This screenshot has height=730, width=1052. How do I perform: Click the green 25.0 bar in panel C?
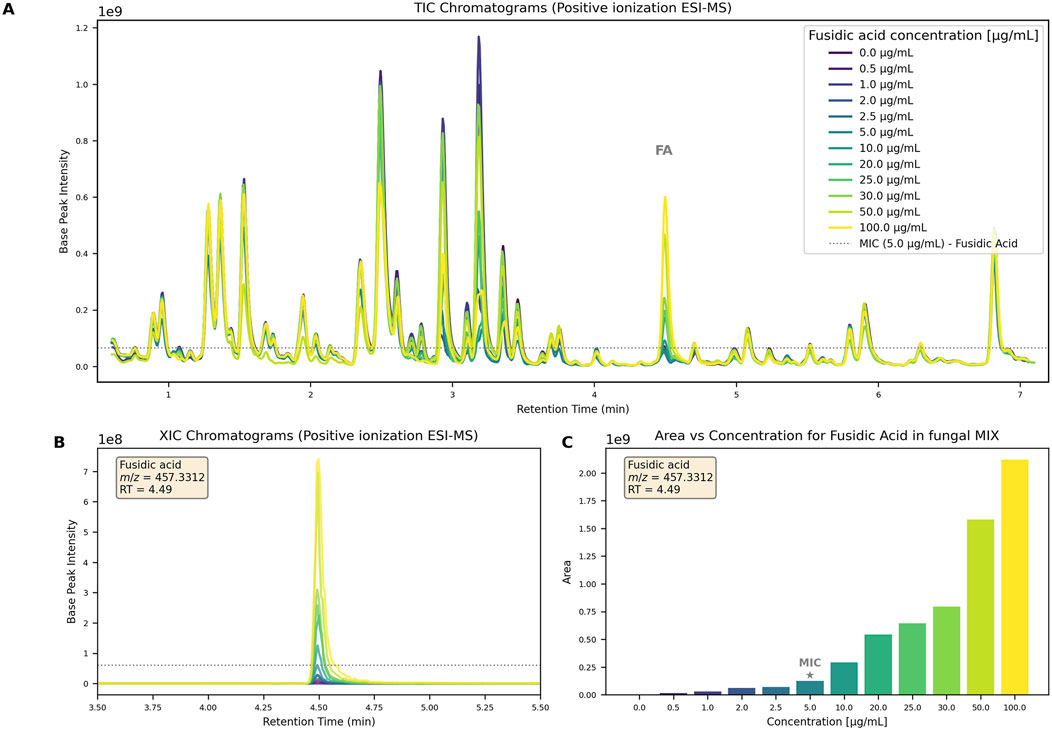click(x=912, y=659)
